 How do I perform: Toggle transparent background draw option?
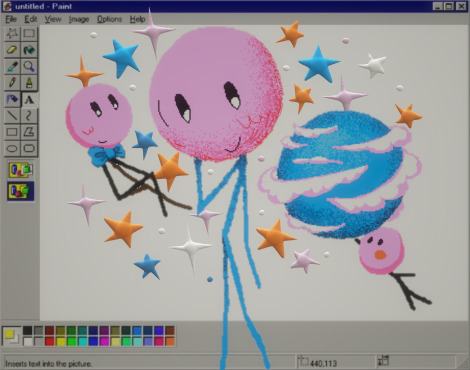tap(21, 191)
